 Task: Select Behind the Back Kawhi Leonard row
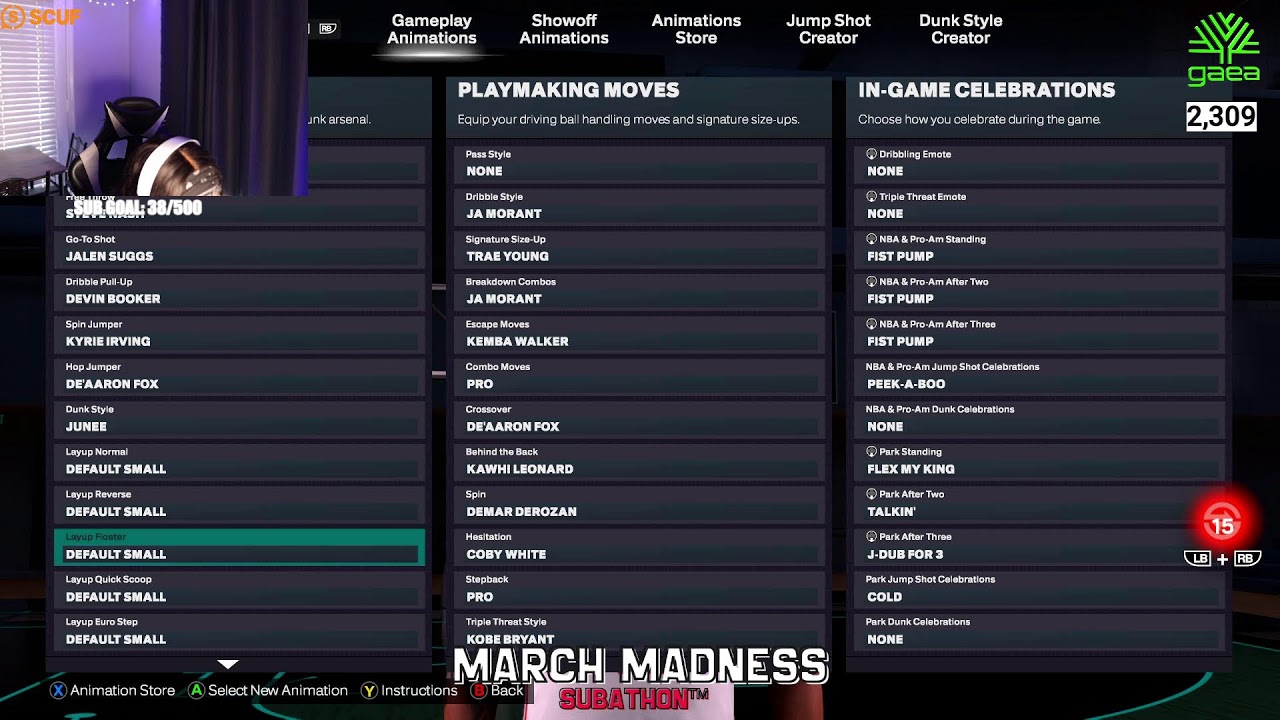640,462
